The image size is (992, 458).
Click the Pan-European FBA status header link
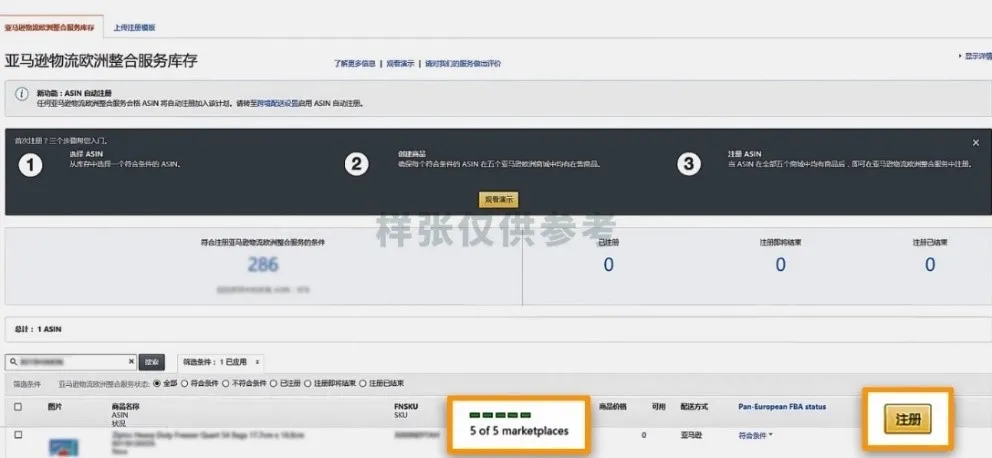782,407
